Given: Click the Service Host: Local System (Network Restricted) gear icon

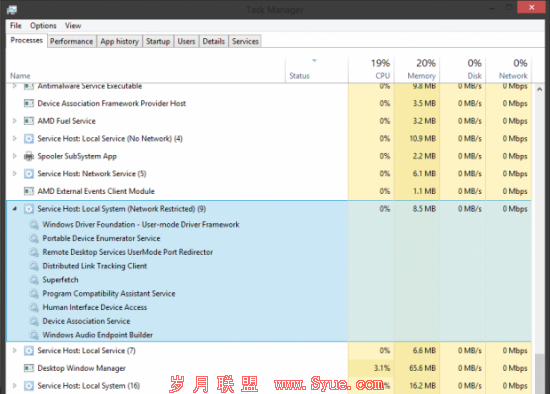Looking at the screenshot, I should click(29, 209).
